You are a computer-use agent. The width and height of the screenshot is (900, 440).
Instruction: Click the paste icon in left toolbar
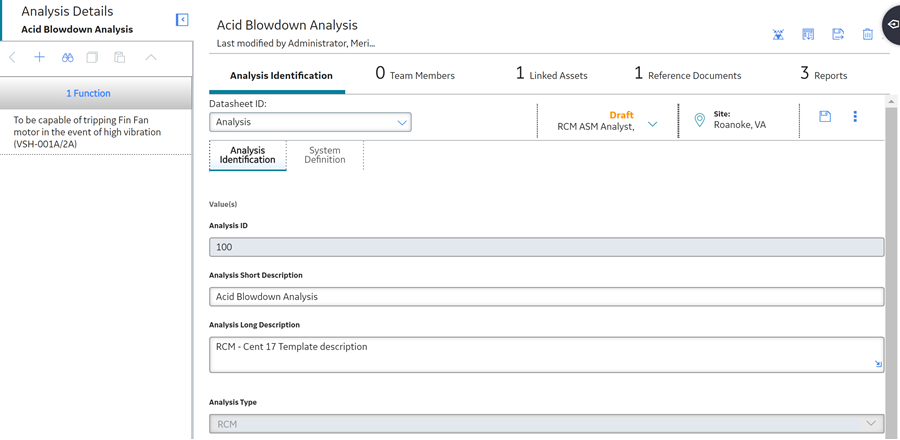click(x=119, y=57)
